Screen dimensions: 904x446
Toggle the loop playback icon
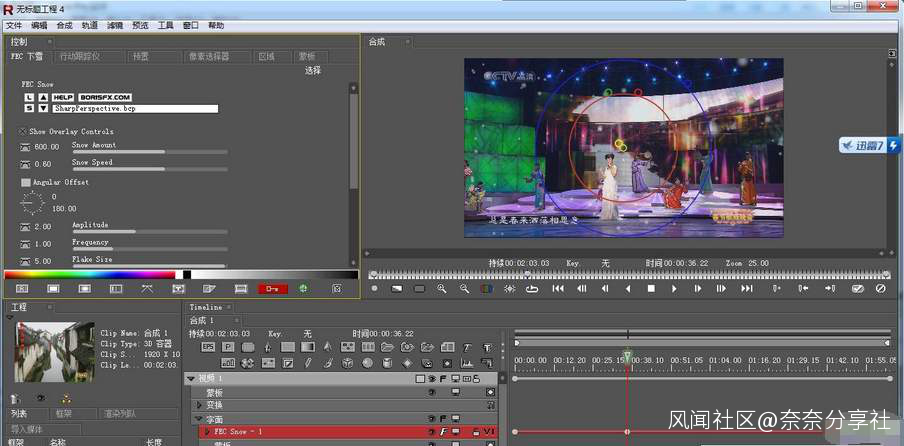pyautogui.click(x=532, y=289)
